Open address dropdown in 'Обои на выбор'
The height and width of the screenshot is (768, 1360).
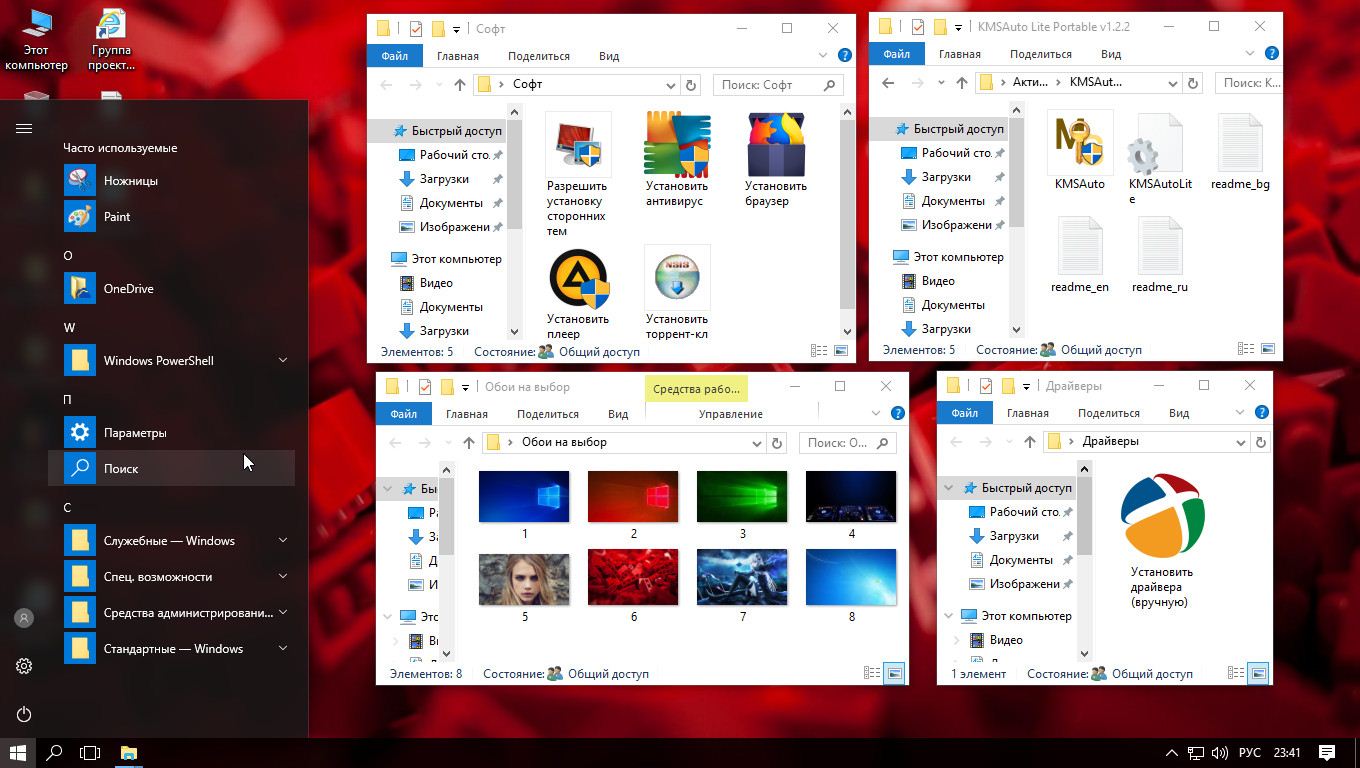tap(756, 442)
